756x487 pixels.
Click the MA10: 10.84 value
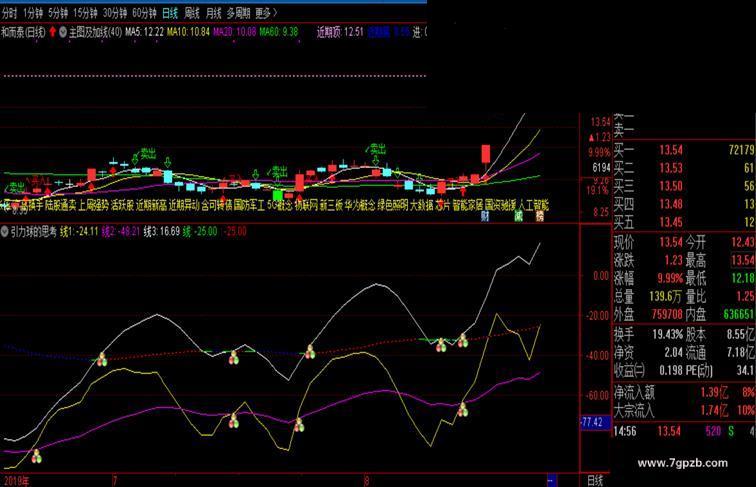coord(189,32)
